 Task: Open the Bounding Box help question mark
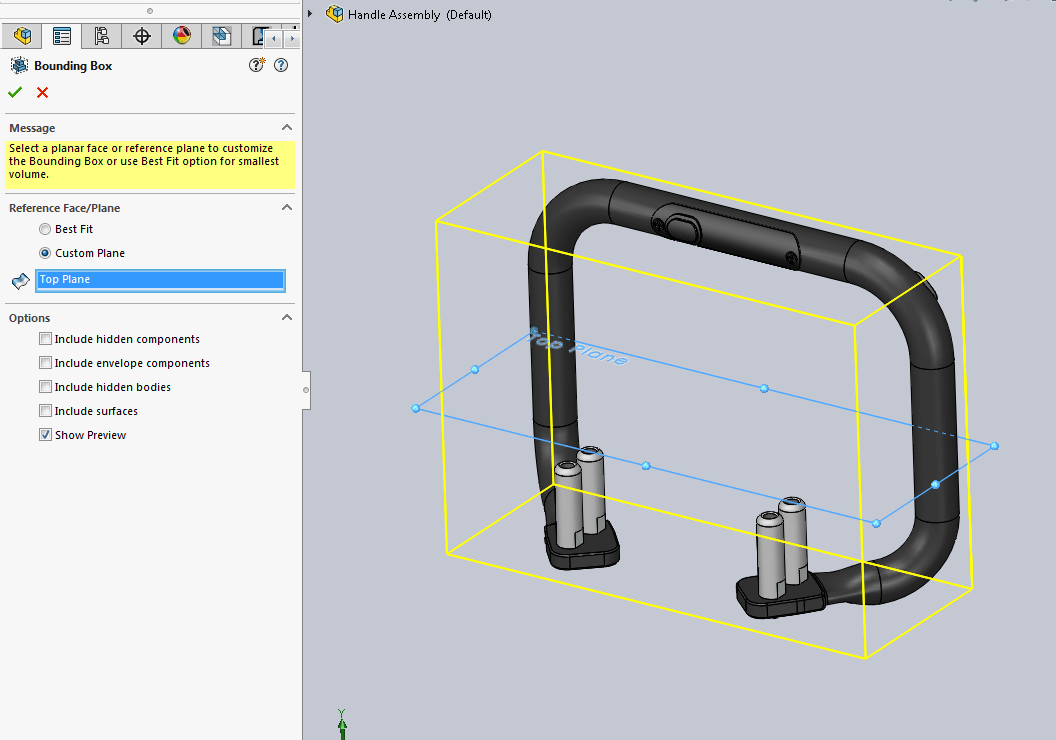coord(281,65)
